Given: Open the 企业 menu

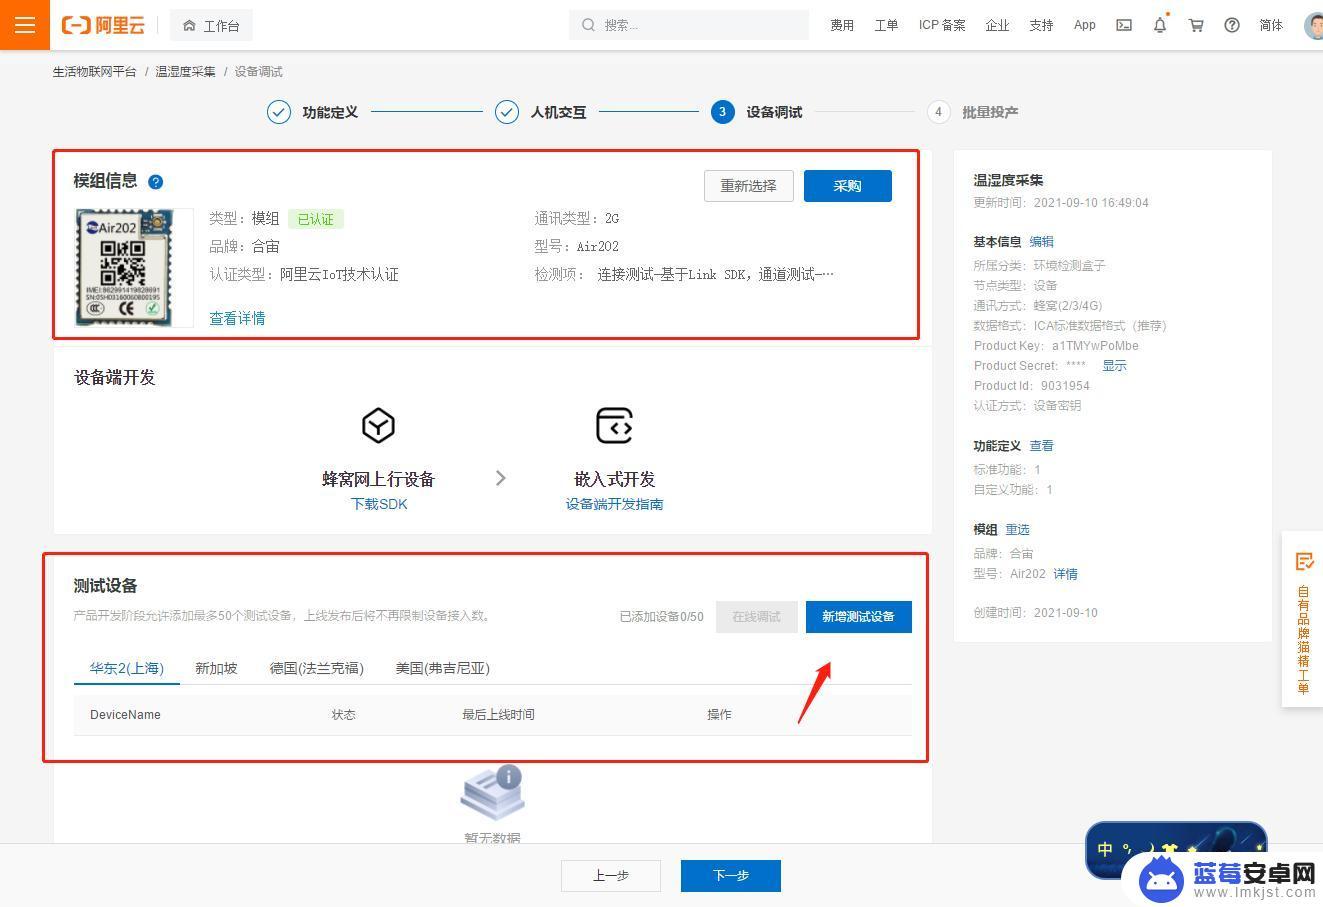Looking at the screenshot, I should coord(997,25).
